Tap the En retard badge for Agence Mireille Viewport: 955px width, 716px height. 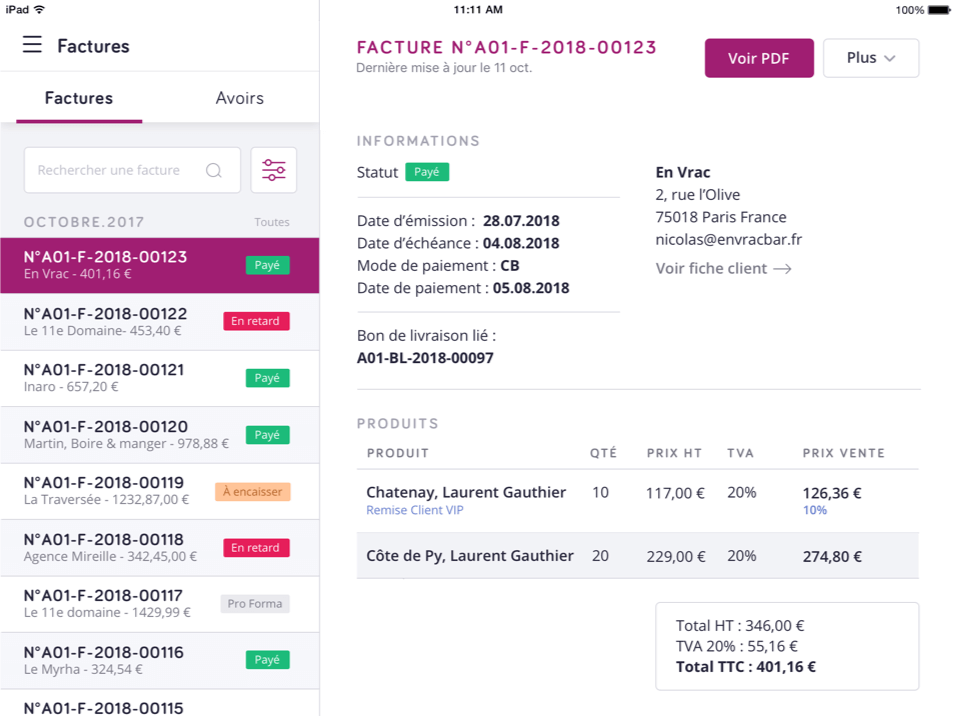(256, 547)
